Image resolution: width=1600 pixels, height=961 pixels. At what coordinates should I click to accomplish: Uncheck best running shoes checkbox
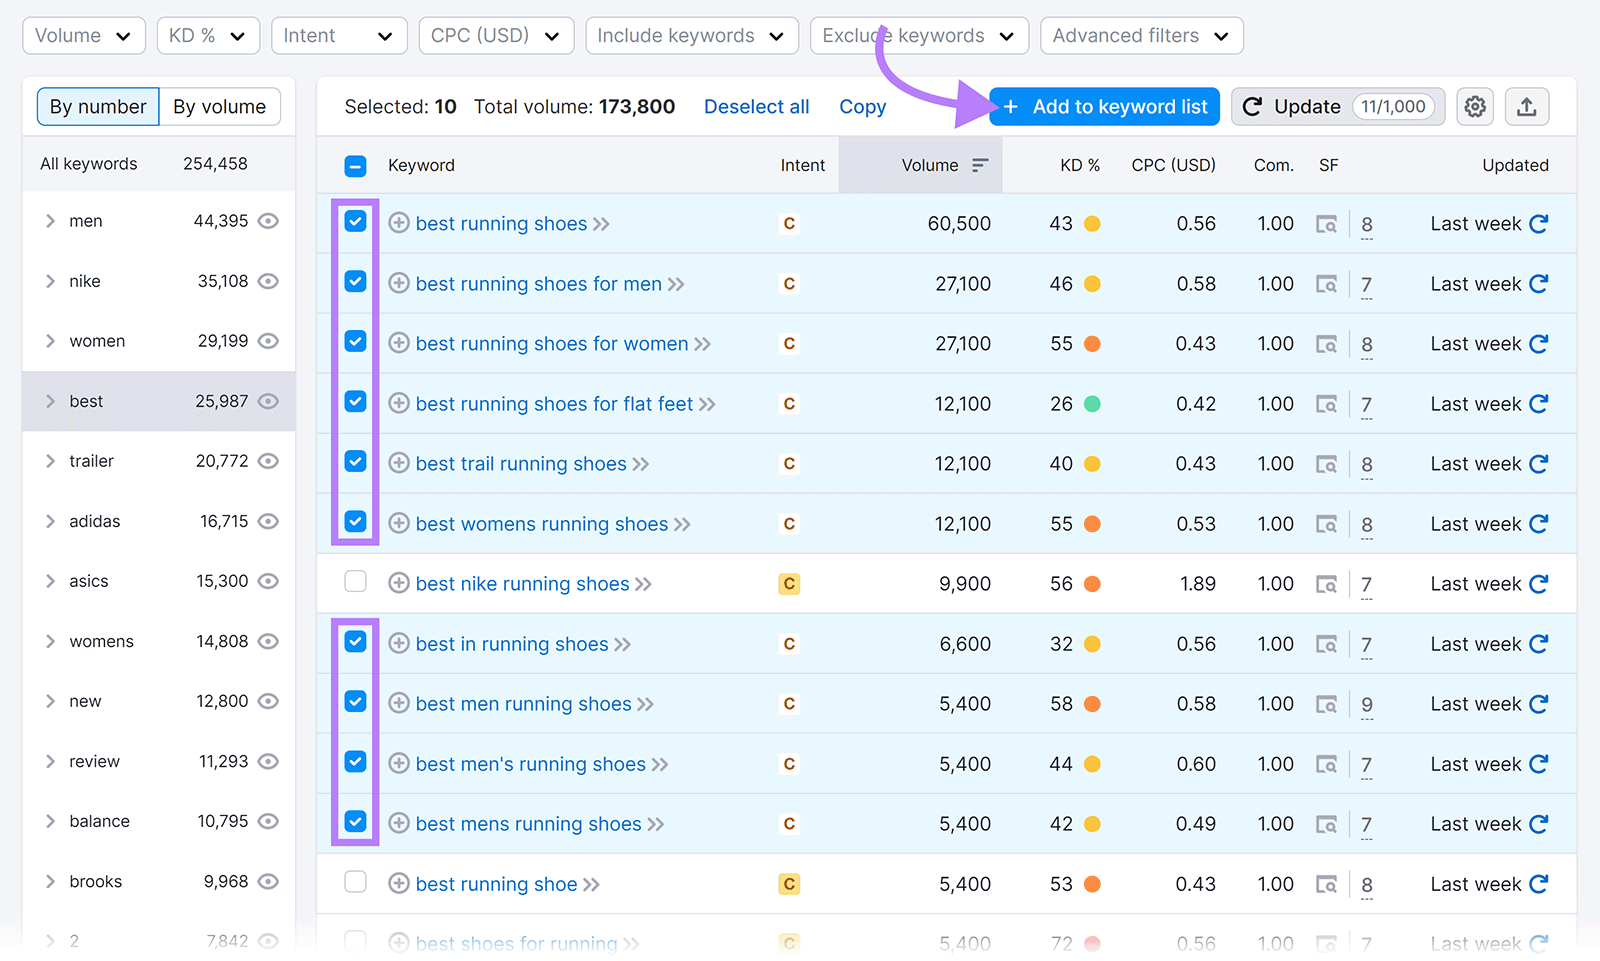(355, 221)
